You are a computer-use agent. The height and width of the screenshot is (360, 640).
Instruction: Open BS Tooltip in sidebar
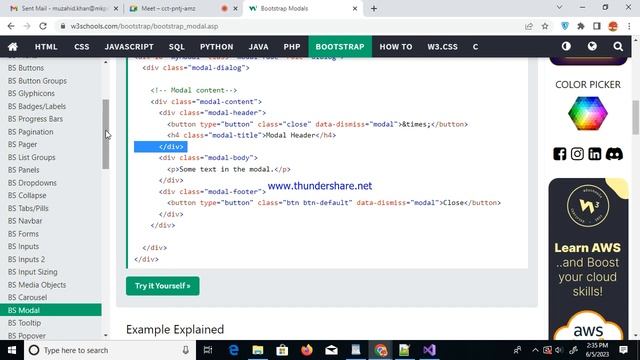click(x=24, y=323)
